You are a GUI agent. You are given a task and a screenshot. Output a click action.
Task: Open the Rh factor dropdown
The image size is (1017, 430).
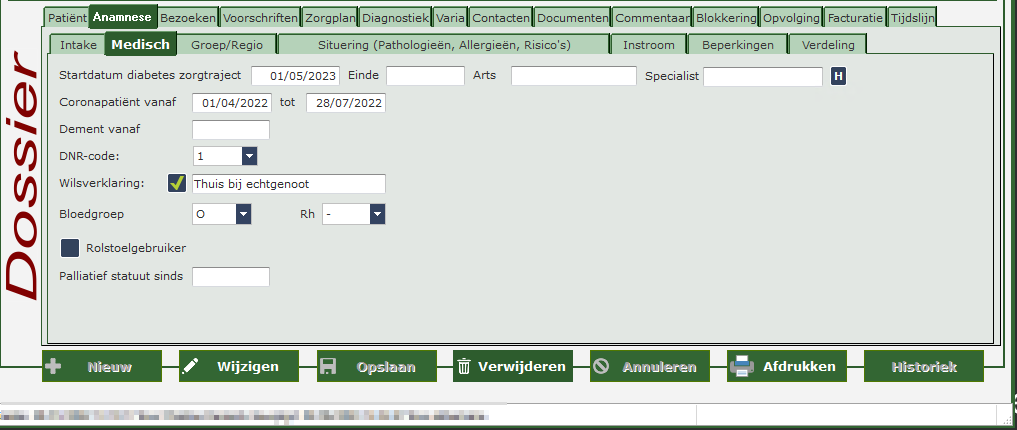coord(377,214)
